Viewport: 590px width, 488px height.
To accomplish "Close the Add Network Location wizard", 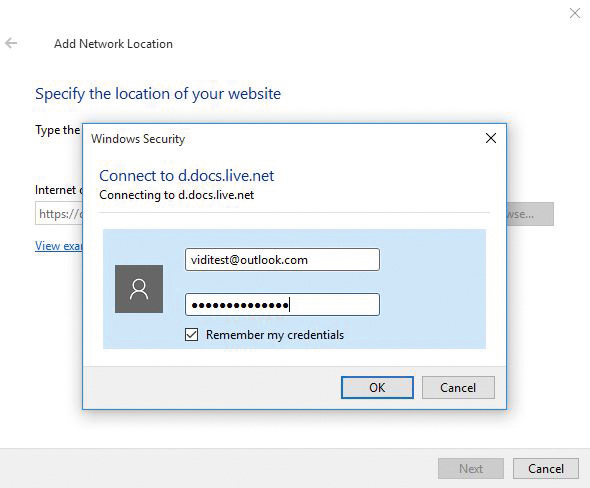I will click(x=575, y=13).
